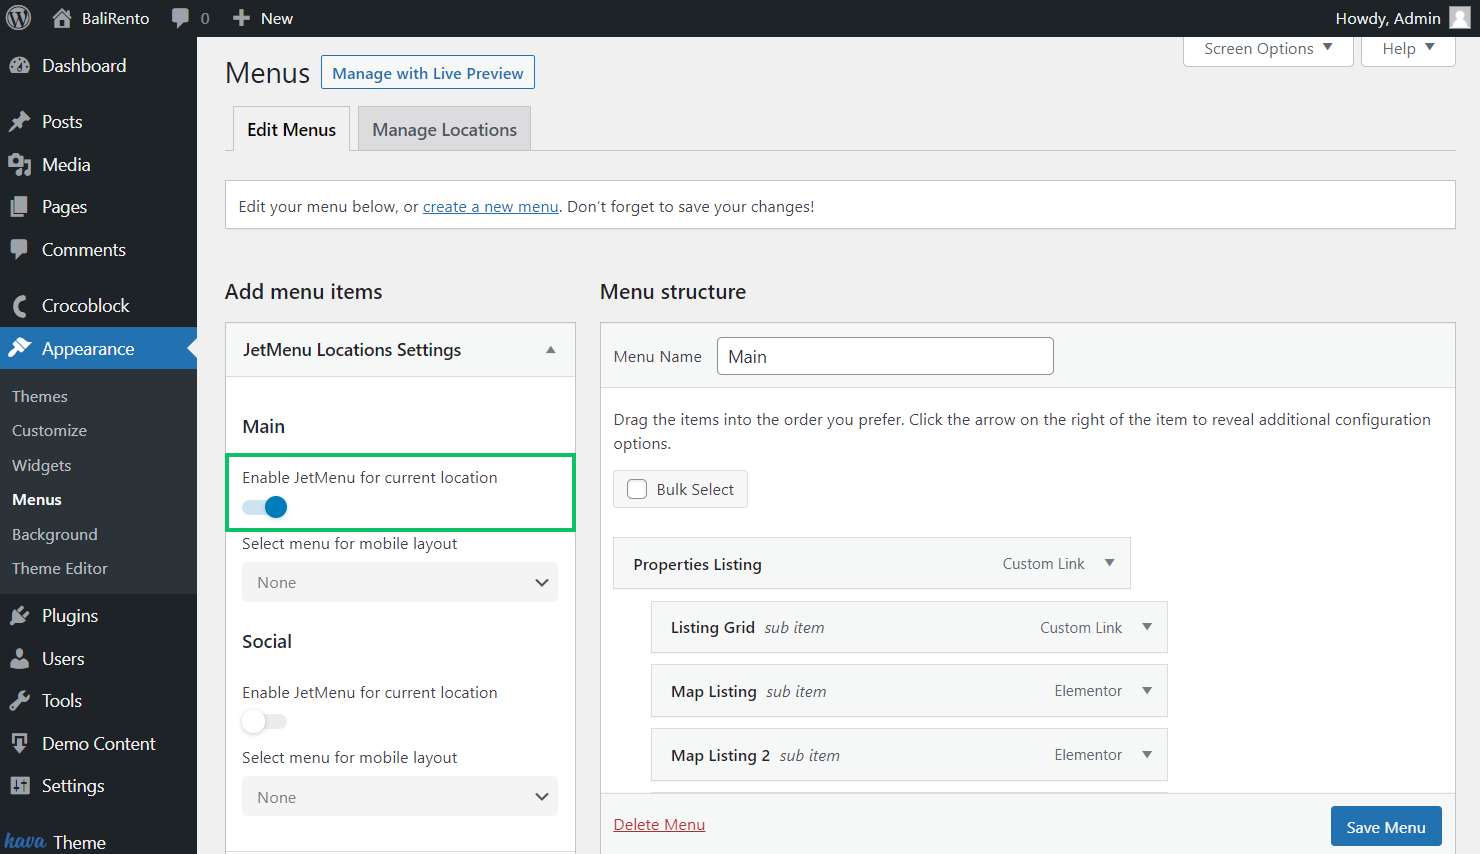Click the Crocoblock logo icon
This screenshot has height=854, width=1480.
coord(20,305)
